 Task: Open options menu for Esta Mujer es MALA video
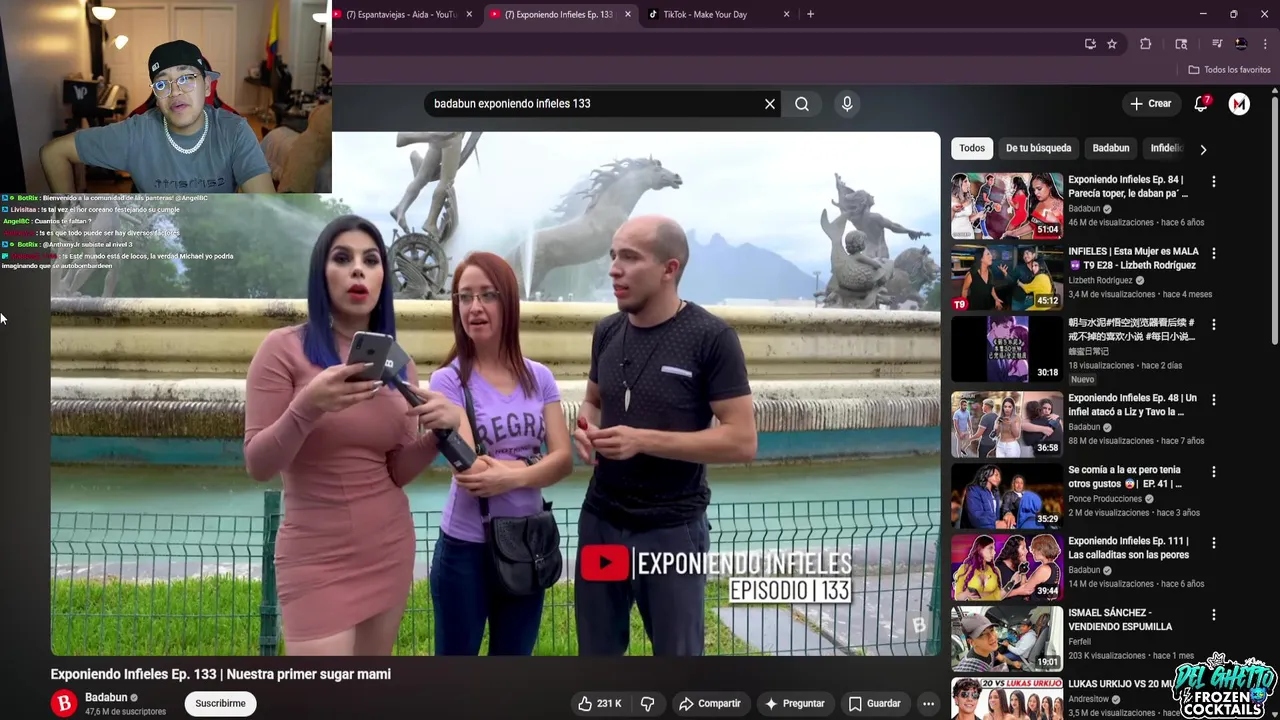[1214, 253]
